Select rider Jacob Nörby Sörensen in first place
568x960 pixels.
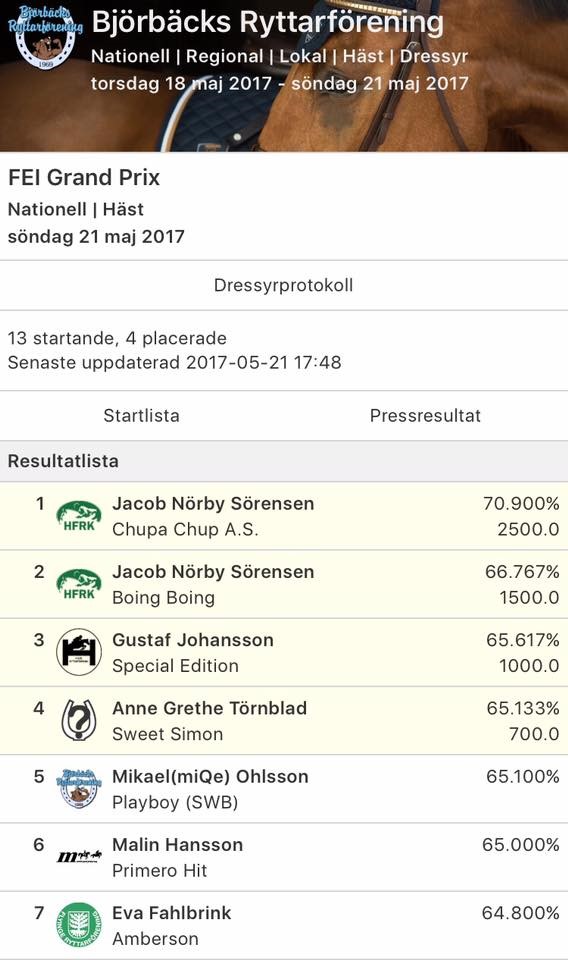pos(213,503)
